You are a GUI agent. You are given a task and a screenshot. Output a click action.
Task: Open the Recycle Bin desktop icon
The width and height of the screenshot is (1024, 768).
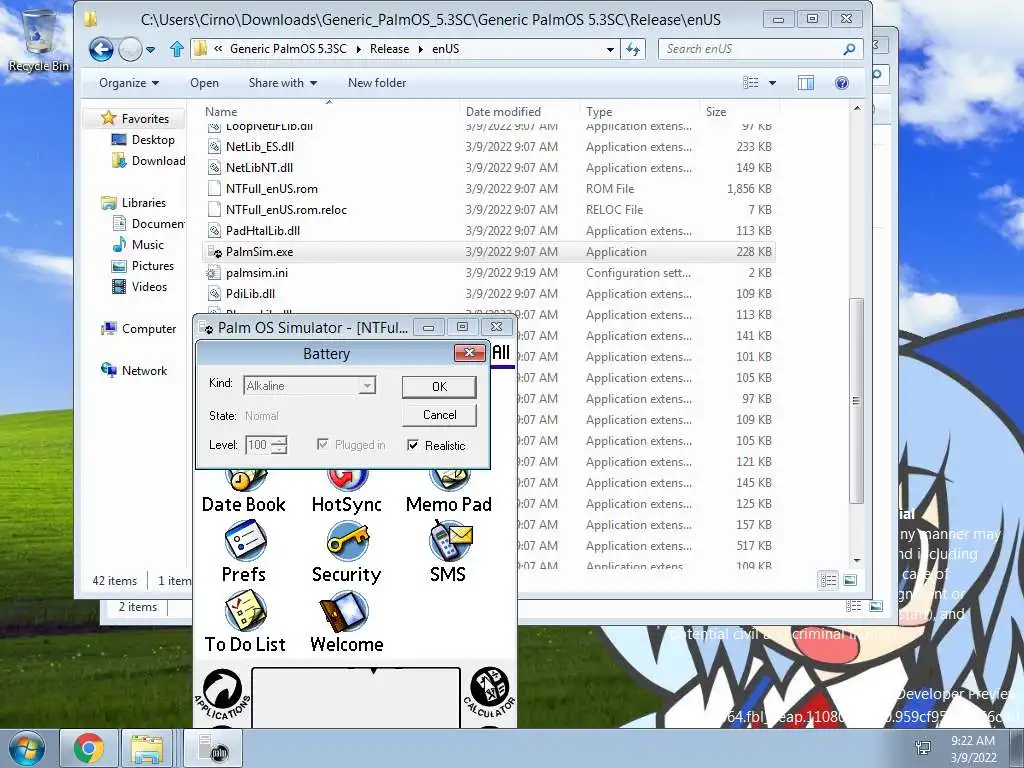pyautogui.click(x=39, y=39)
